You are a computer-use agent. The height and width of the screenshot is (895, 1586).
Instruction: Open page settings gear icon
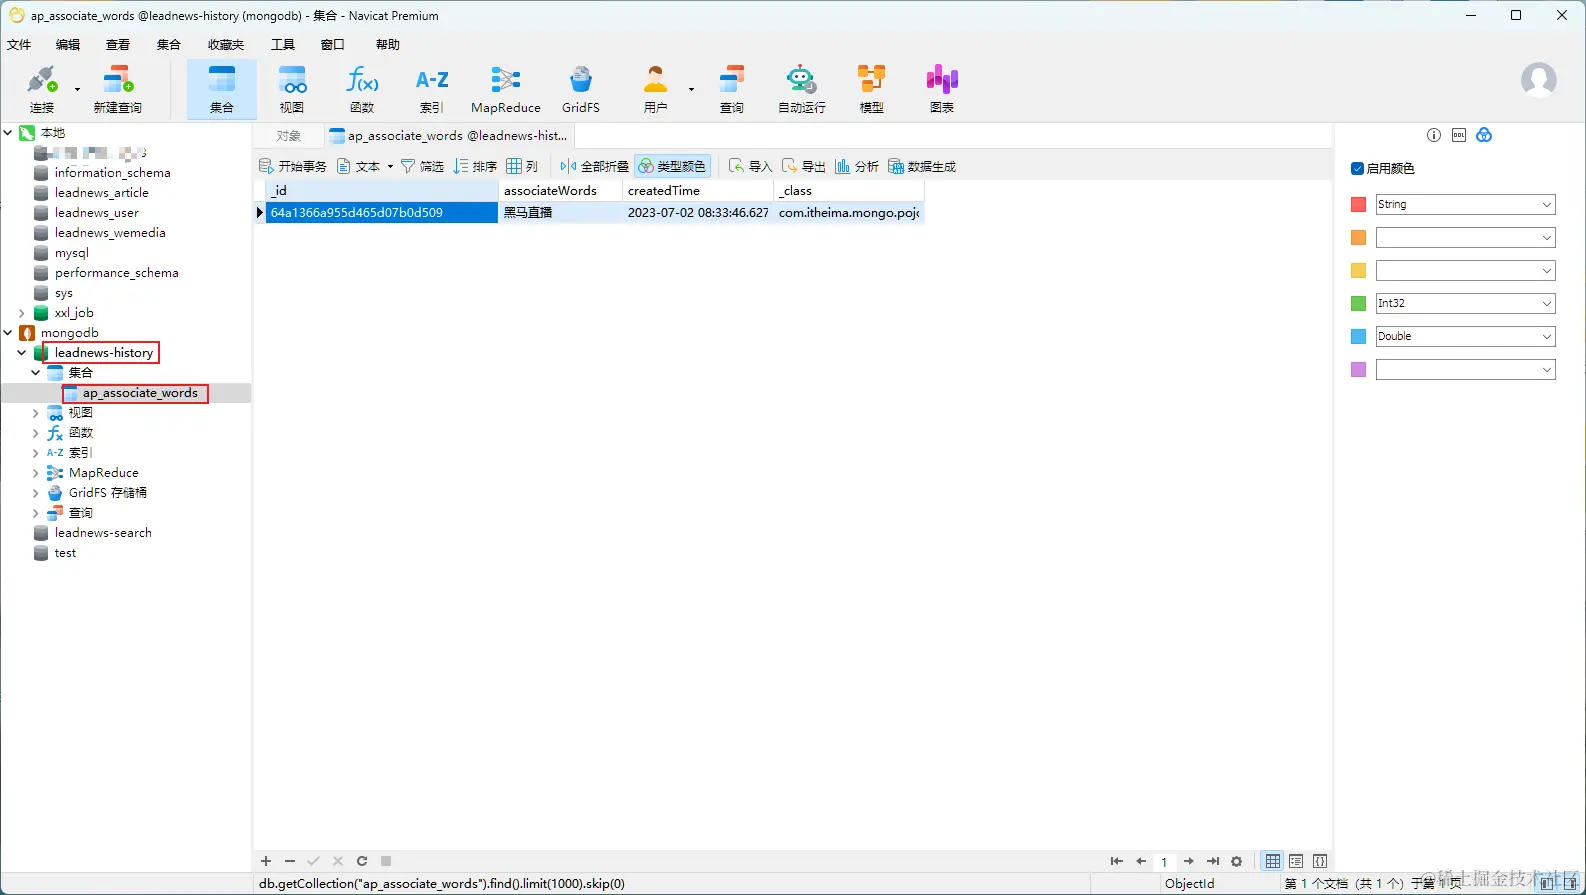(x=1237, y=861)
